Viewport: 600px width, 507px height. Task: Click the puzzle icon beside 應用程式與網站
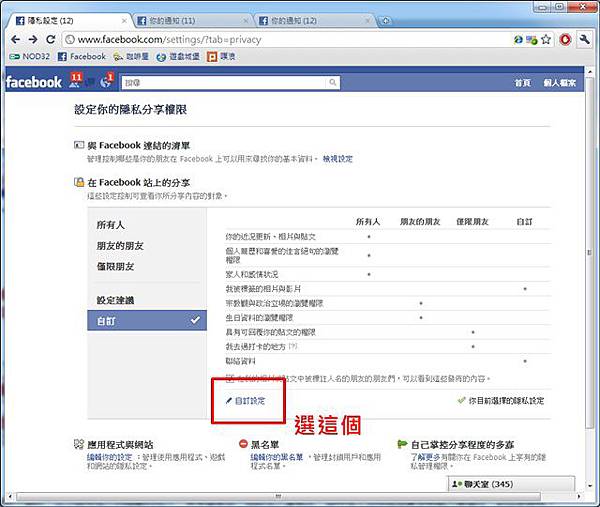[x=79, y=444]
